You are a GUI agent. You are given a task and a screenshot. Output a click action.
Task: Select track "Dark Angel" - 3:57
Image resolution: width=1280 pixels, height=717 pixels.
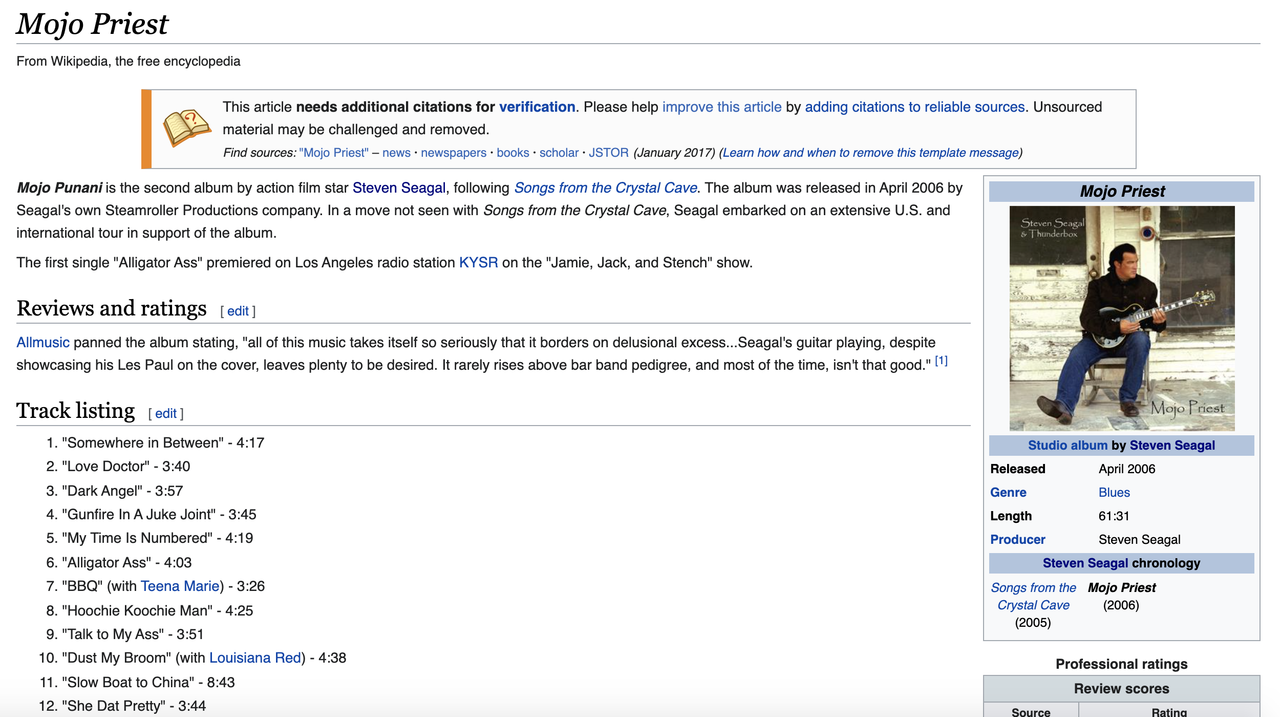(x=122, y=491)
